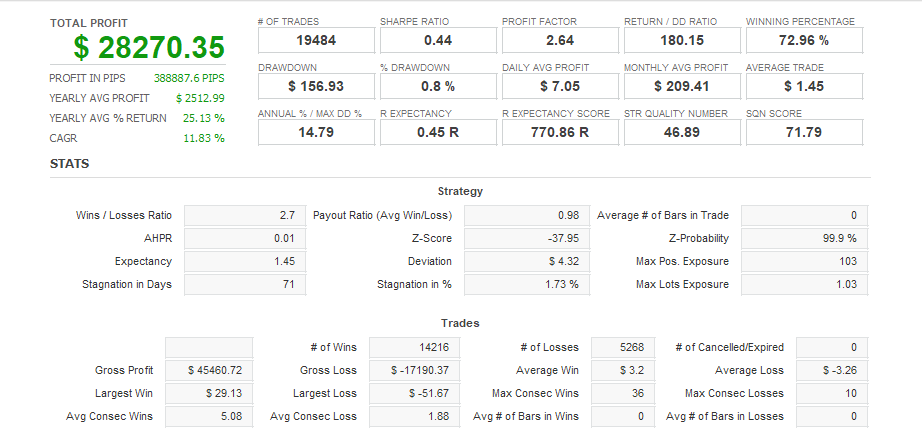922x430 pixels.
Task: Select the Z-Probability value 99.9 %
Action: tap(804, 239)
